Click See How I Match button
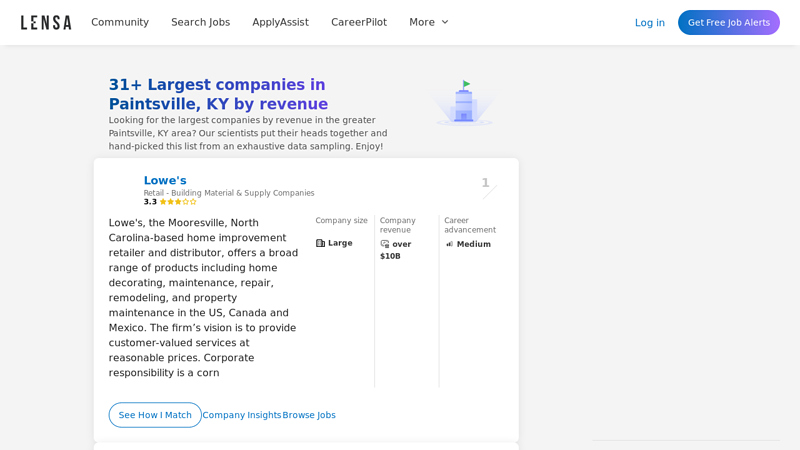This screenshot has width=800, height=450. pos(155,415)
